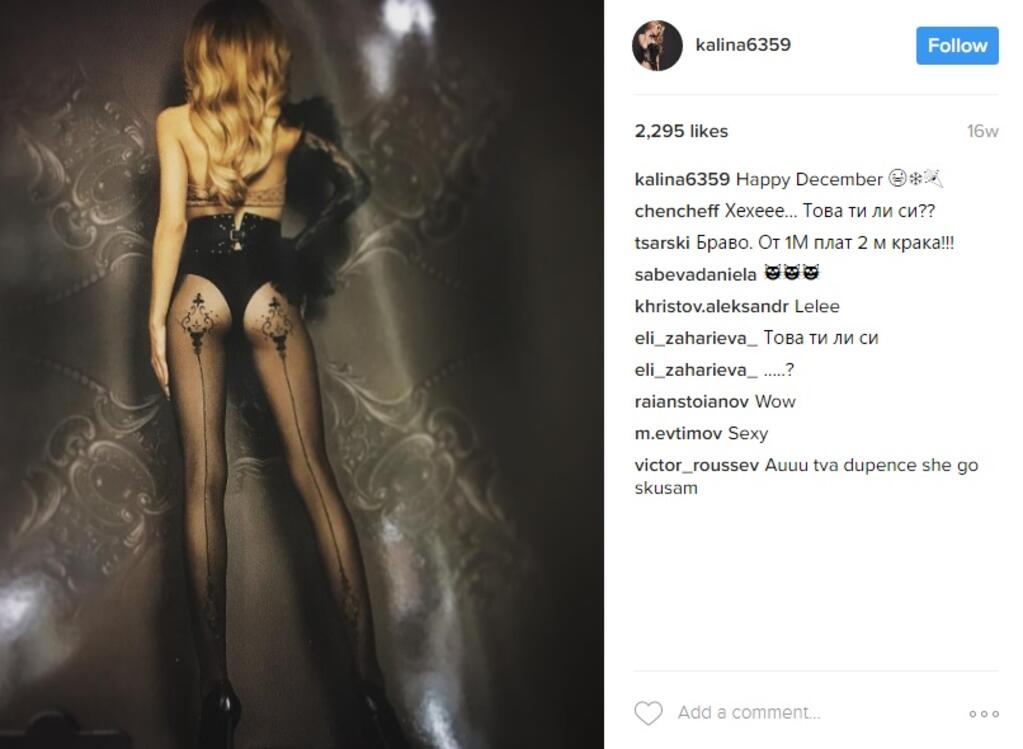1023x749 pixels.
Task: Like the post with the heart icon
Action: (x=649, y=713)
